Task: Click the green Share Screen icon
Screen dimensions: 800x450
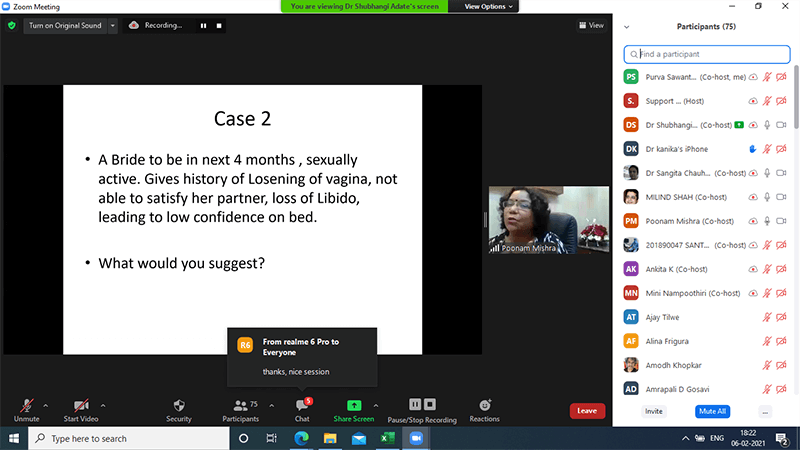Action: click(353, 405)
